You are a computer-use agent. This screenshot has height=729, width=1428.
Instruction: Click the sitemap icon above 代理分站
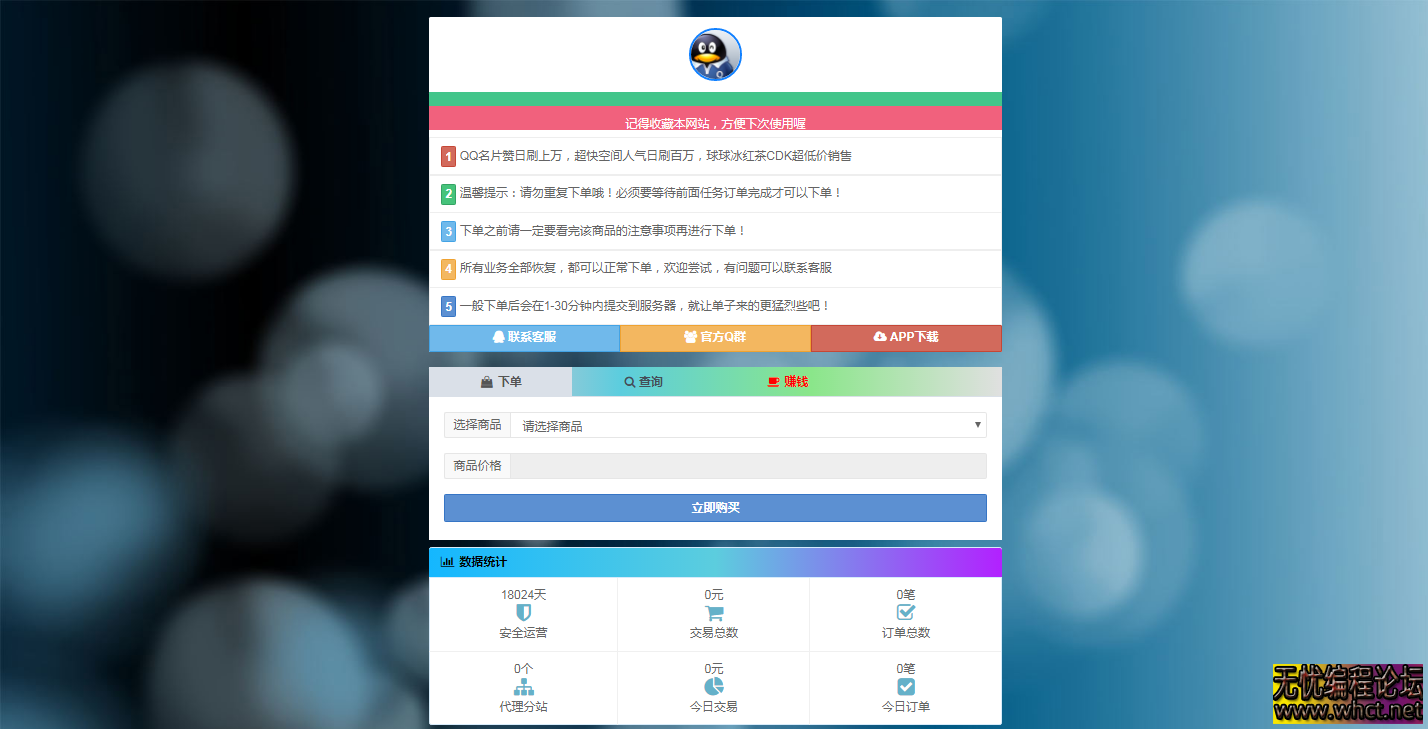[523, 687]
